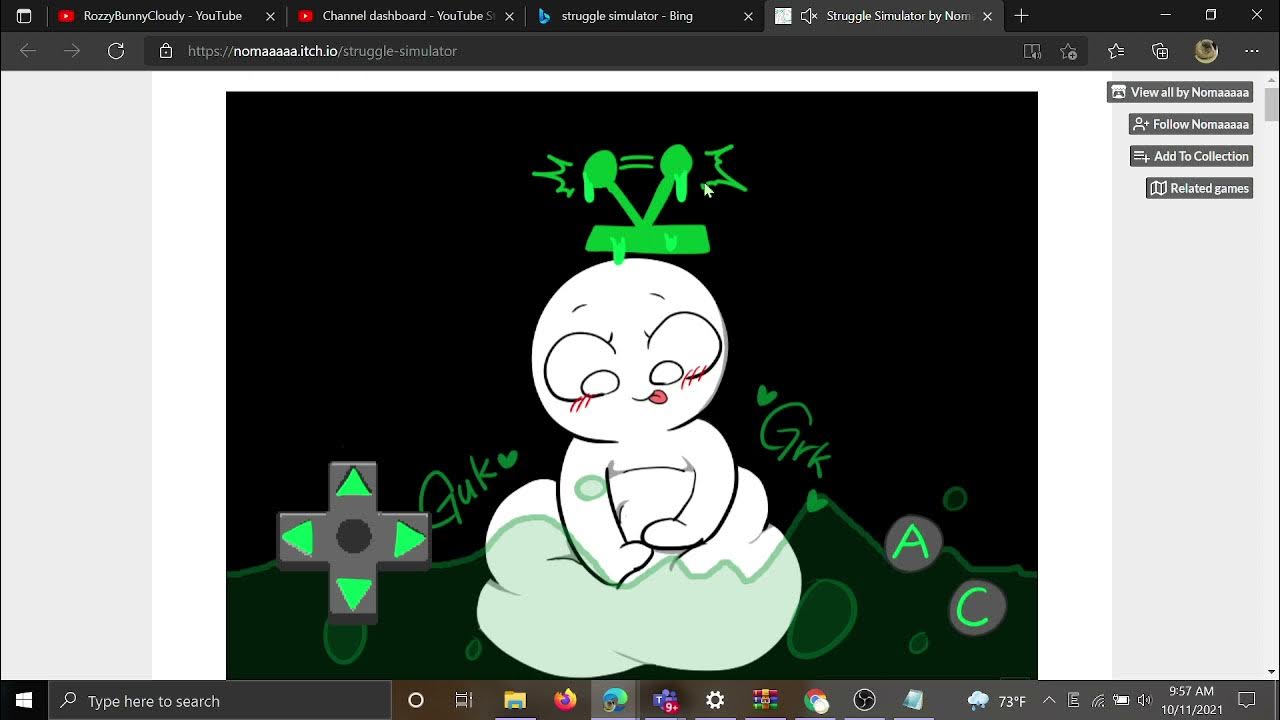Select the Struggle Simulator by Nomaaaaa tab
This screenshot has width=1280, height=720.
coord(885,16)
